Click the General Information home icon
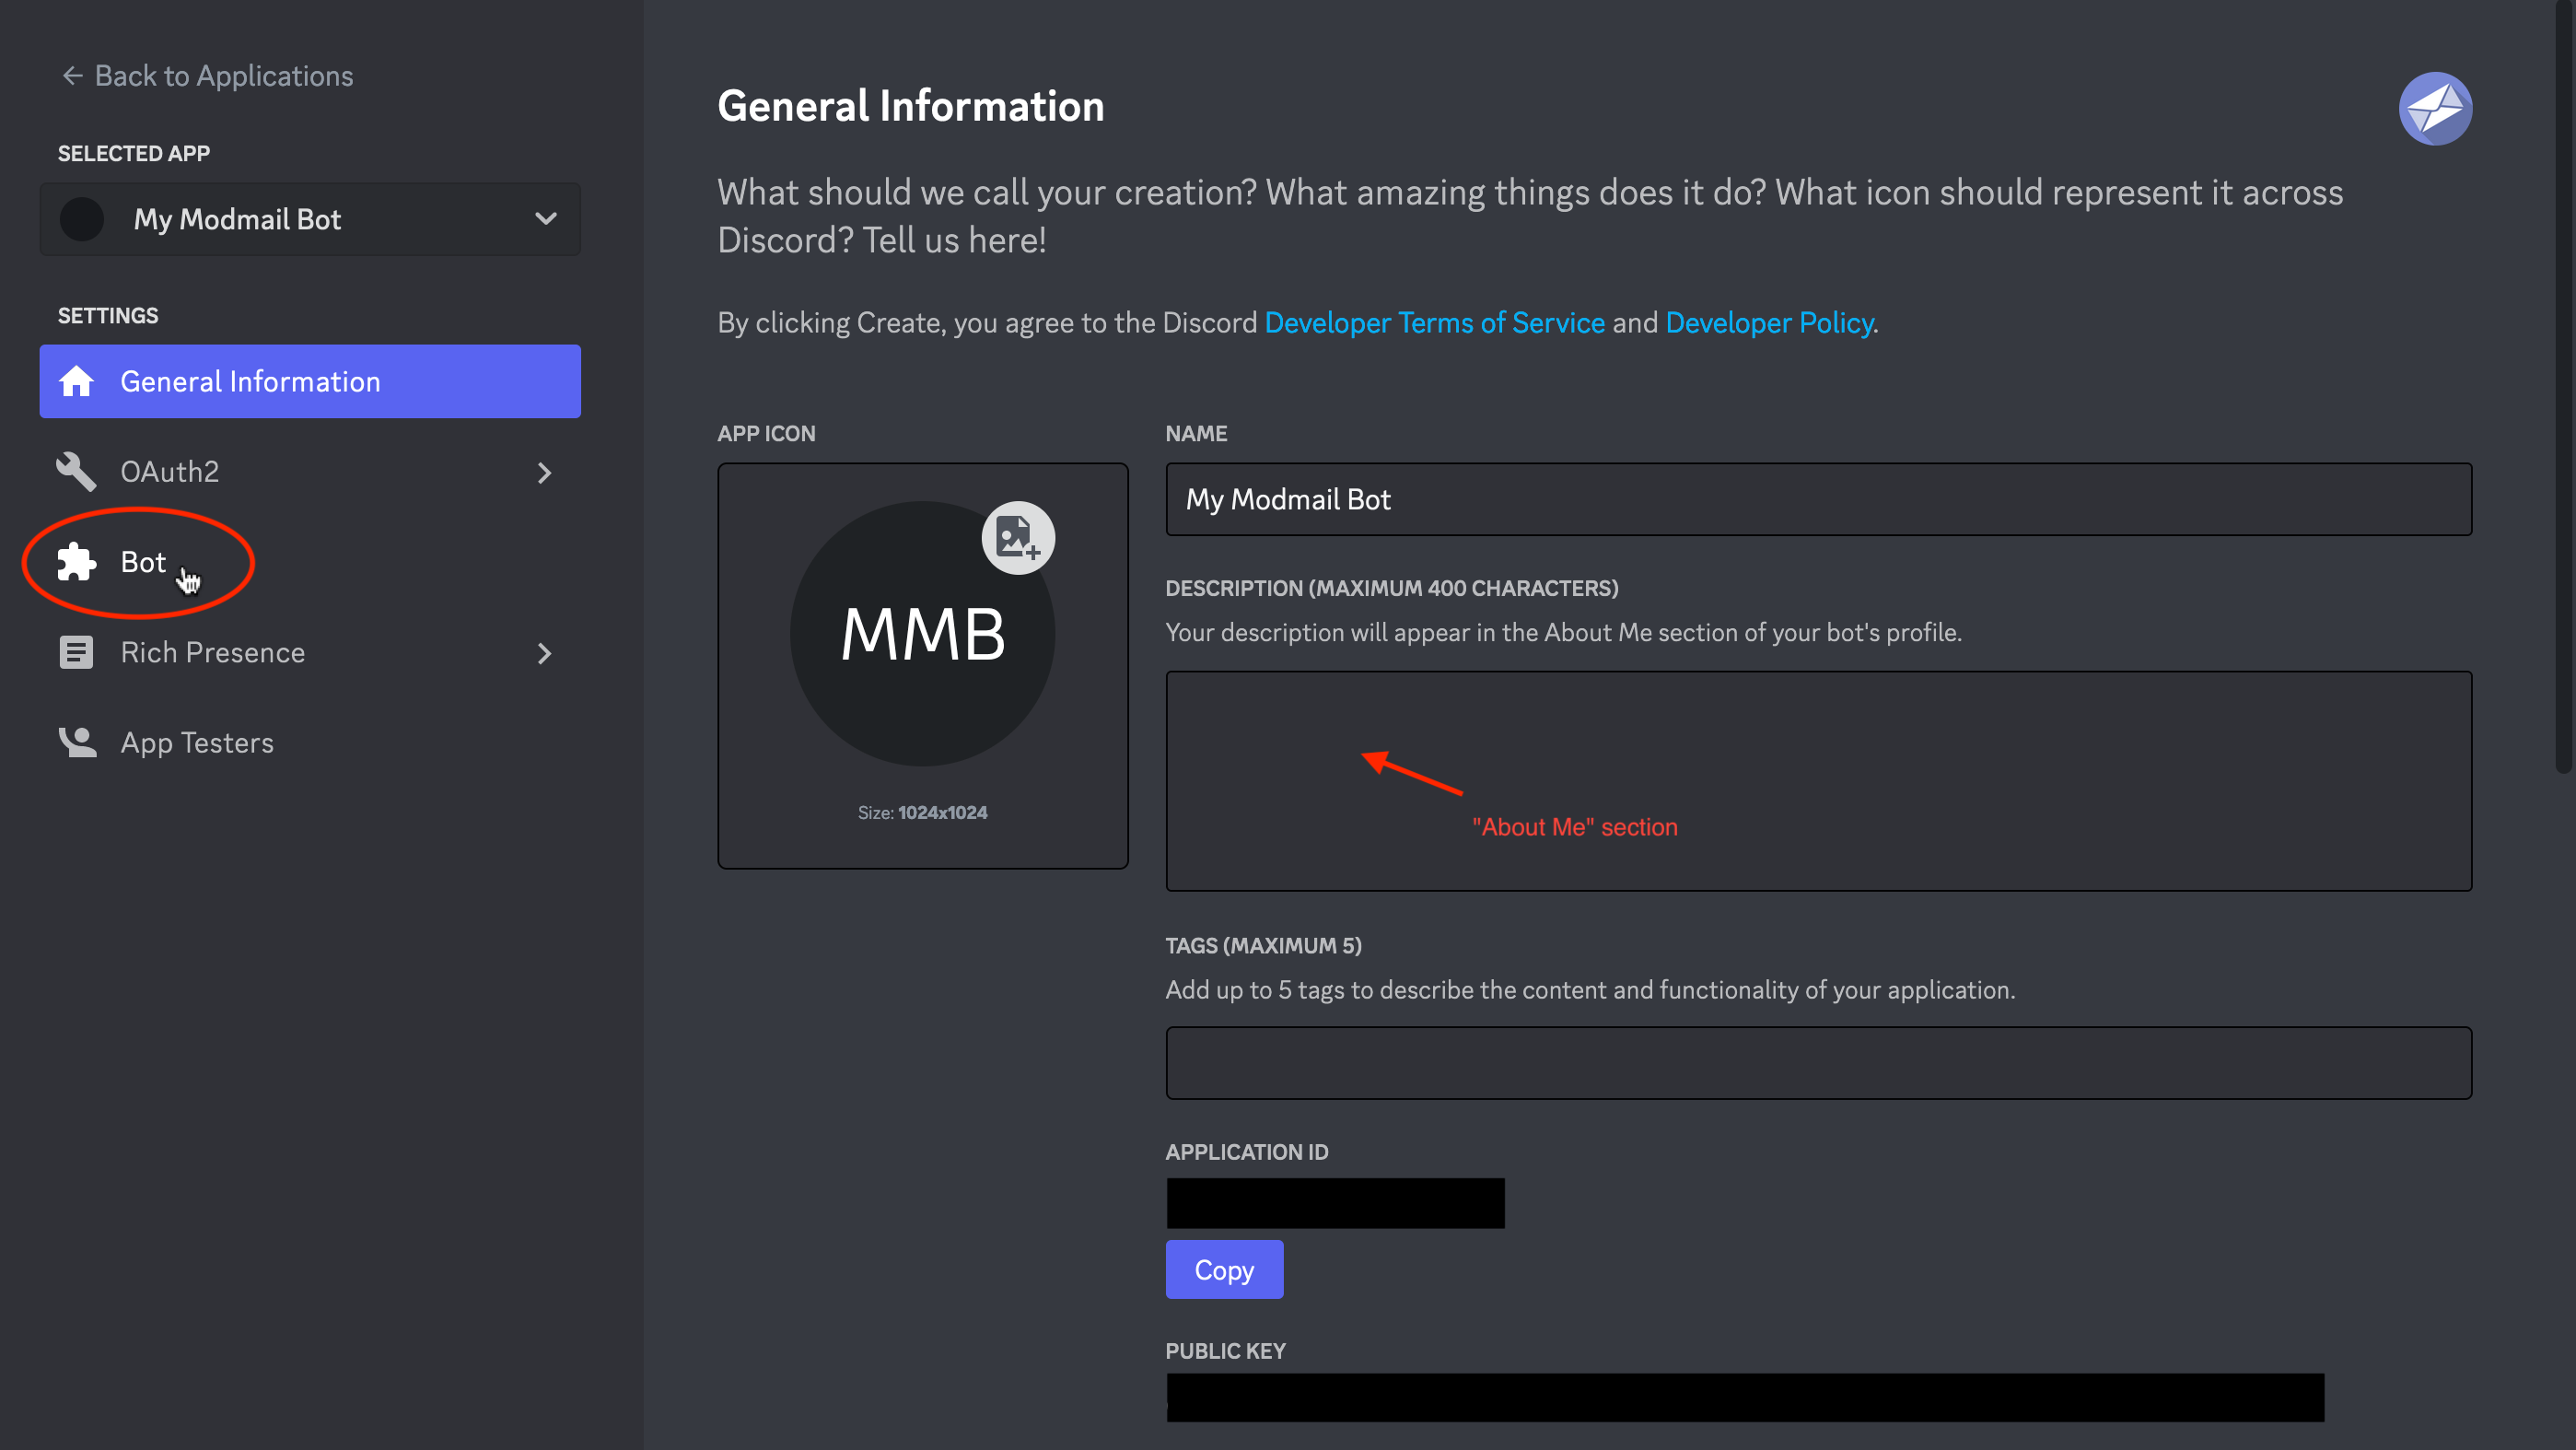 [x=76, y=381]
